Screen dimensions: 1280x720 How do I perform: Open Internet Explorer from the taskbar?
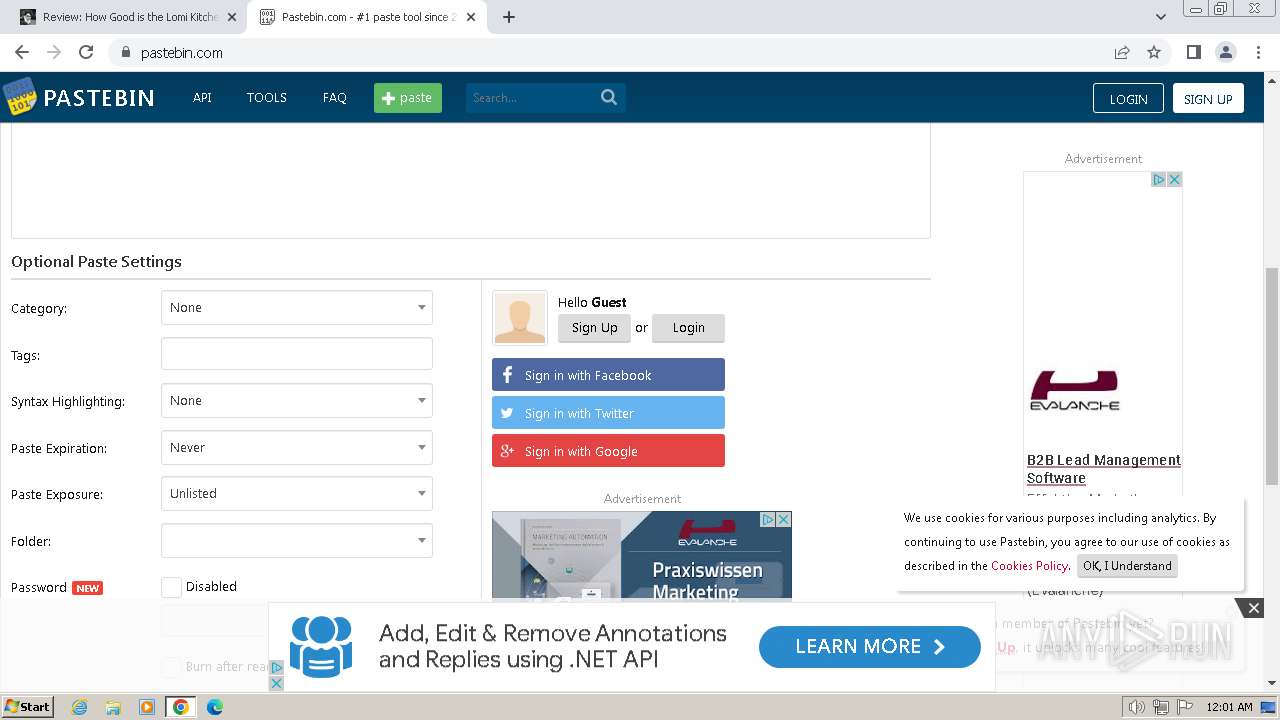point(80,707)
